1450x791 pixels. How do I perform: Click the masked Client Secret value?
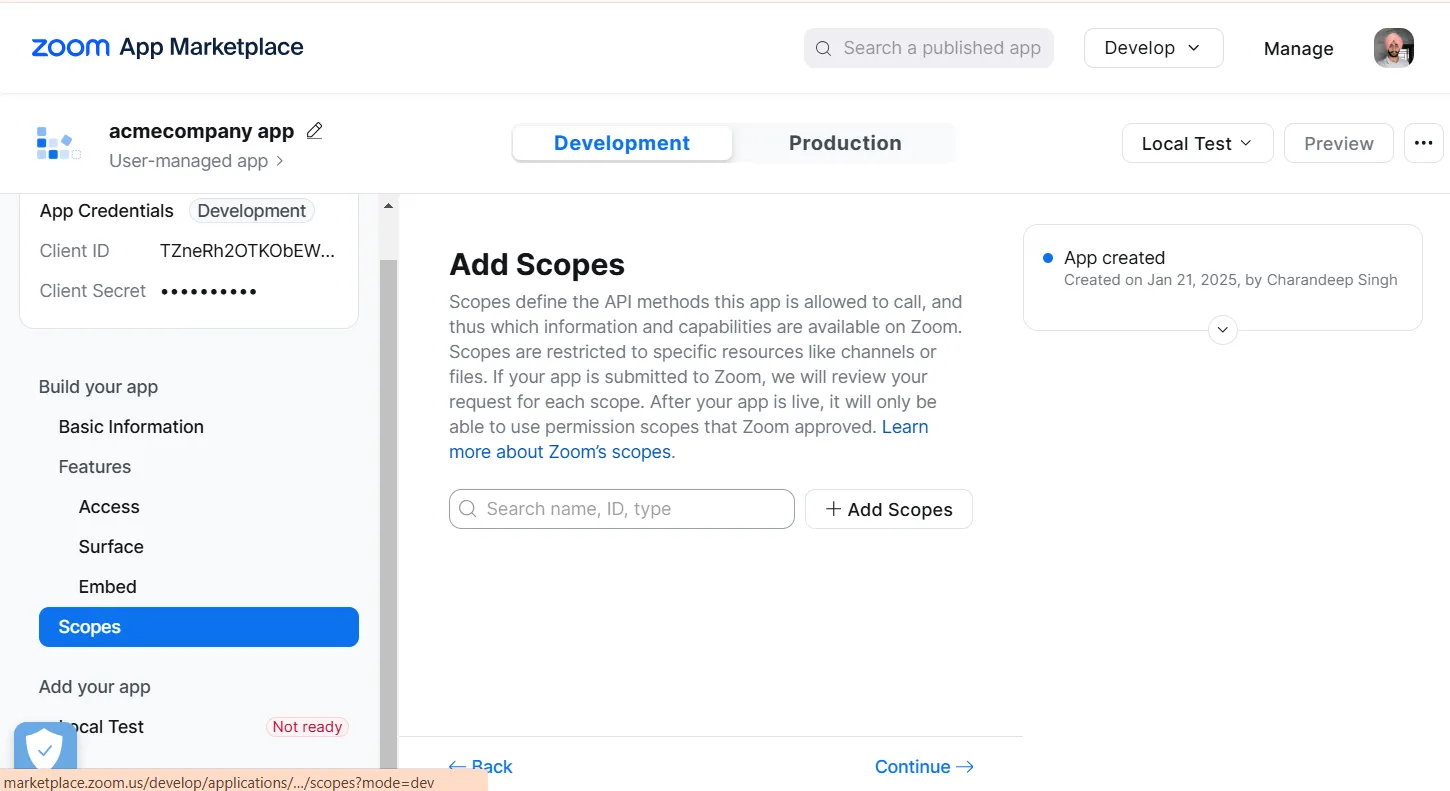click(209, 291)
